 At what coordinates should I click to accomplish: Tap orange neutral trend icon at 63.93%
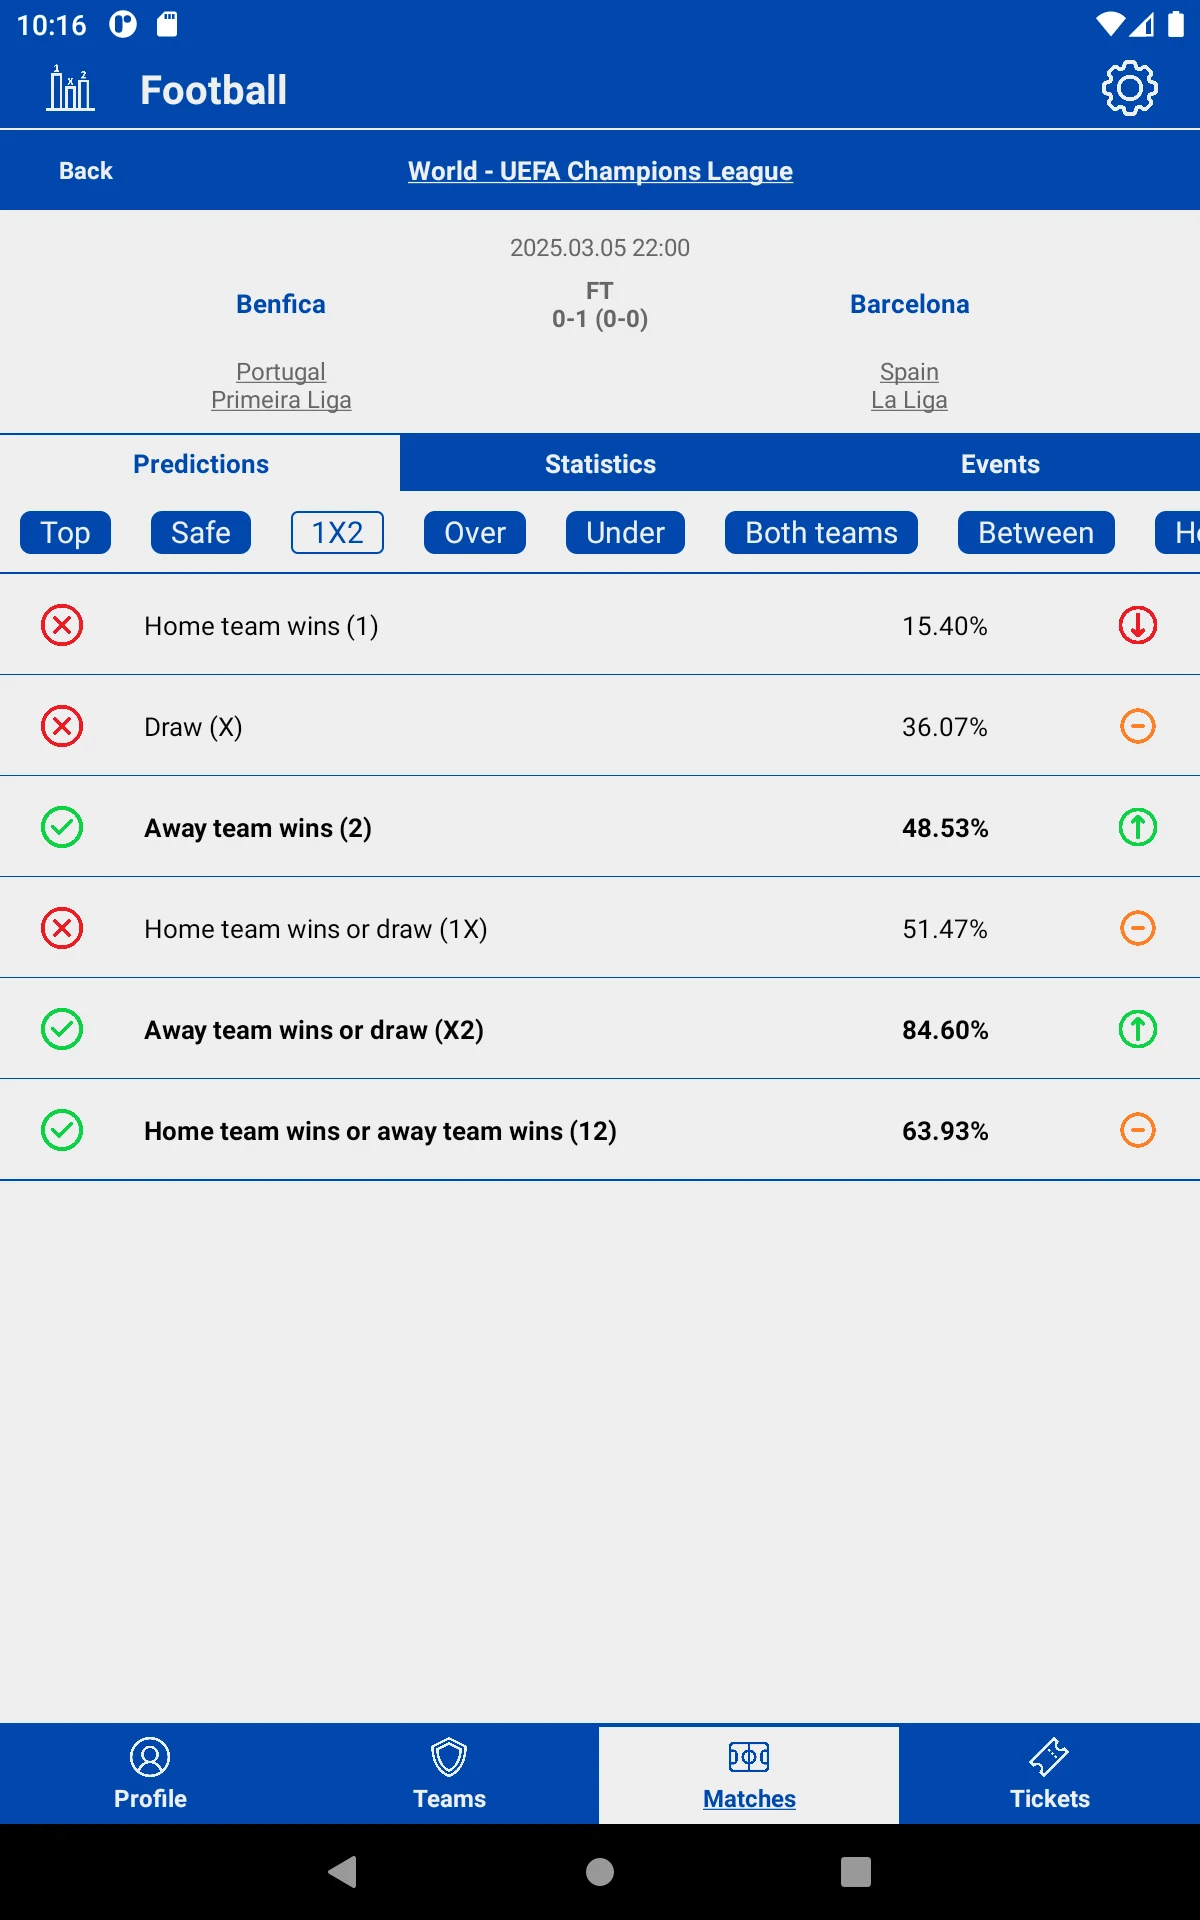pyautogui.click(x=1138, y=1130)
